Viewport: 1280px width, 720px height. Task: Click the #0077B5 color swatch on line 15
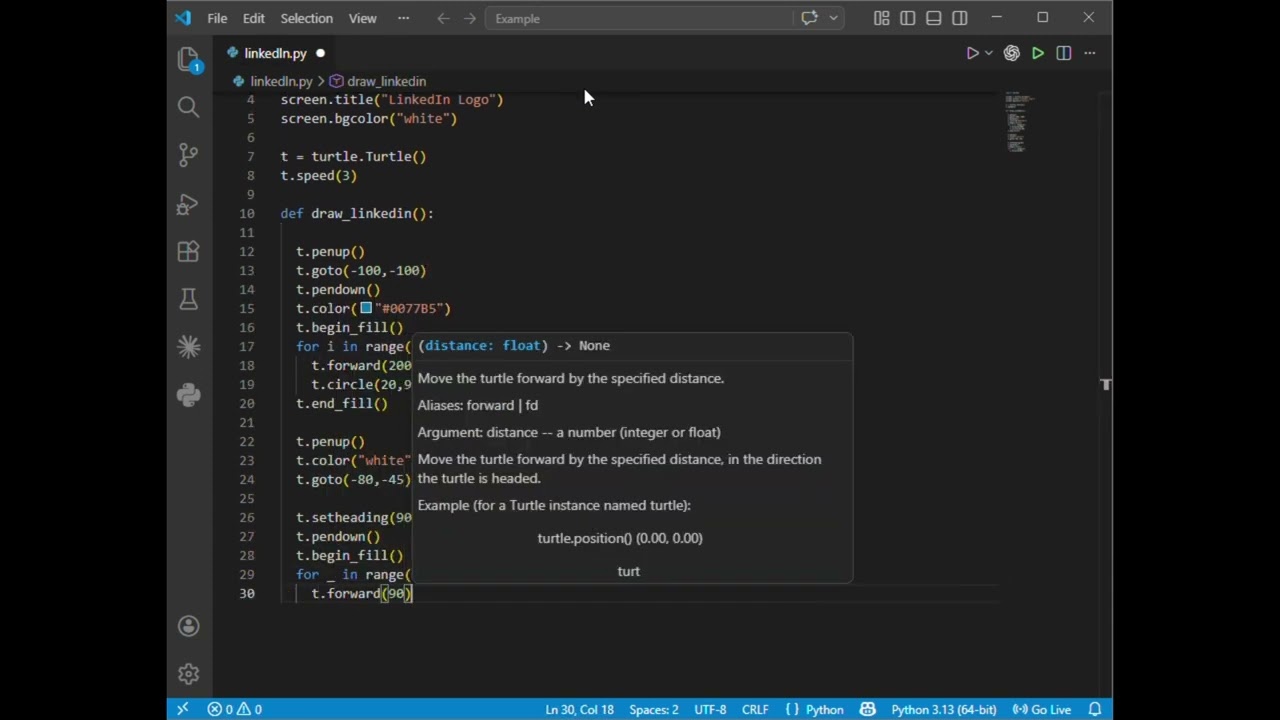[366, 308]
